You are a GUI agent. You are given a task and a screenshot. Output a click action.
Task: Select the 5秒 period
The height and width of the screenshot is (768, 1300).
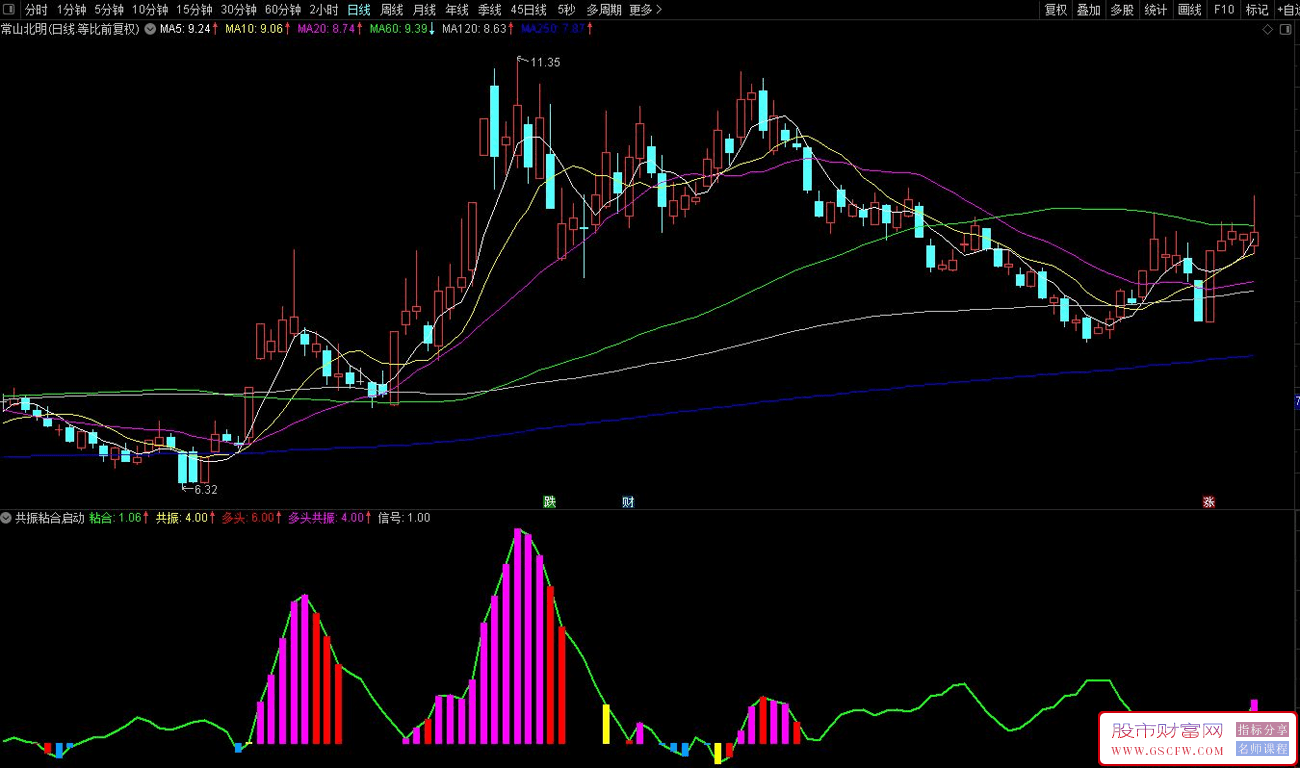point(567,10)
